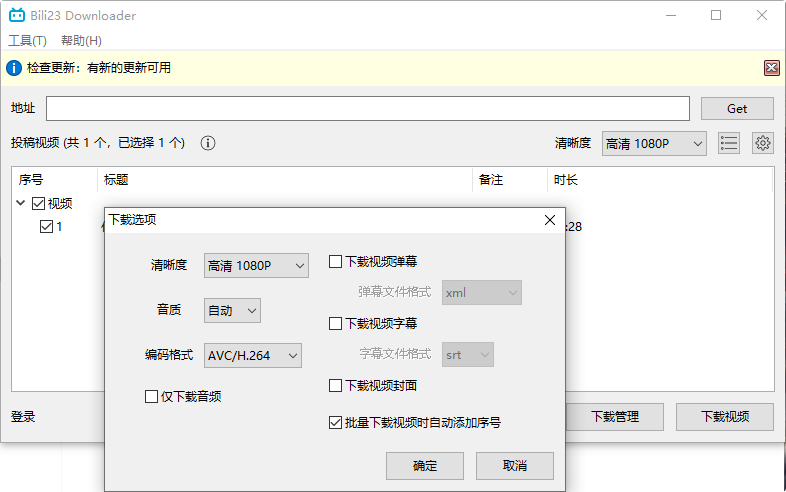
Task: Dismiss the update notification bar
Action: (771, 68)
